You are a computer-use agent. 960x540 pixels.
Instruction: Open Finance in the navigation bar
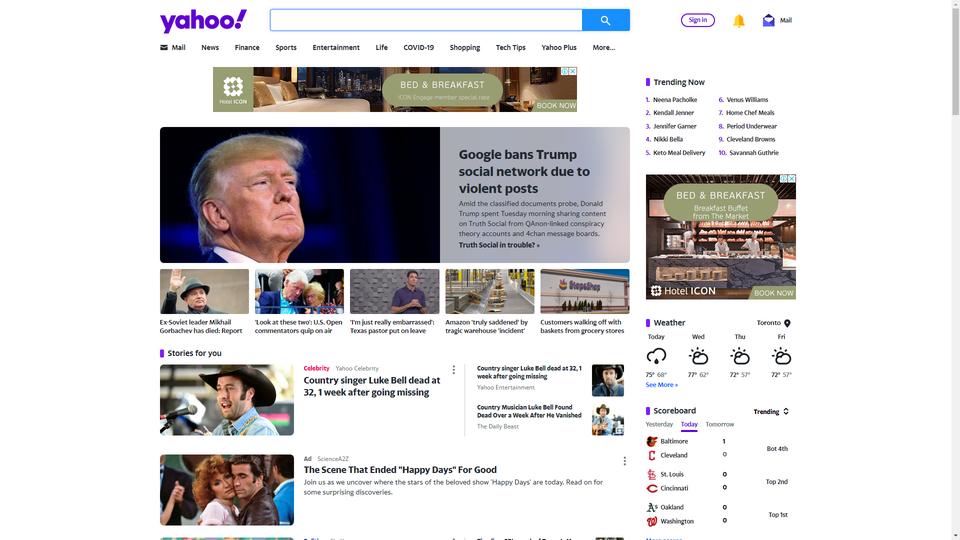point(247,47)
